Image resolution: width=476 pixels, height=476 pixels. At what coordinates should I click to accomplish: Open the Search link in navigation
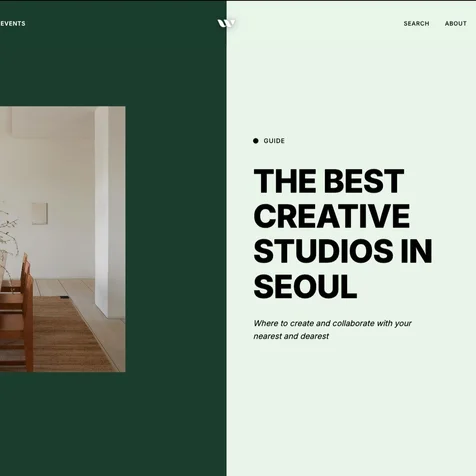[x=416, y=24]
